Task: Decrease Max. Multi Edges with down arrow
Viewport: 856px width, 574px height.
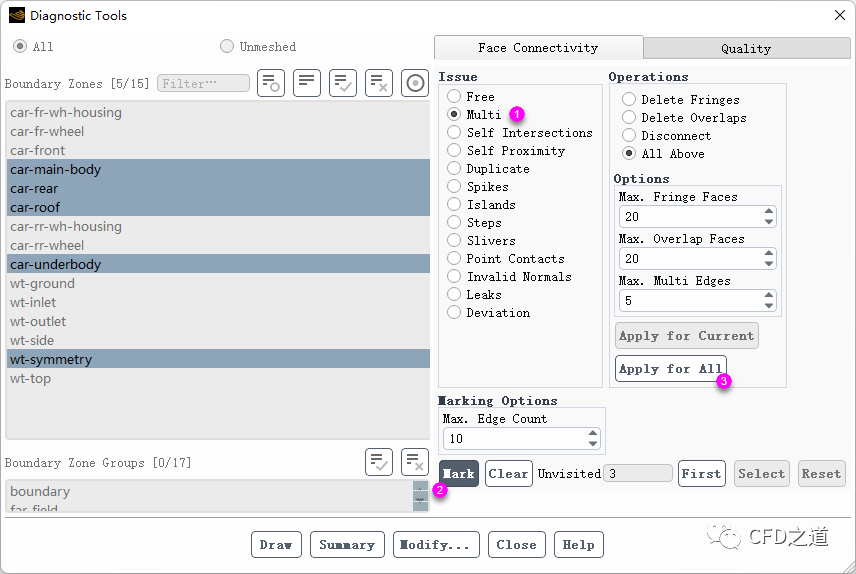Action: (769, 304)
